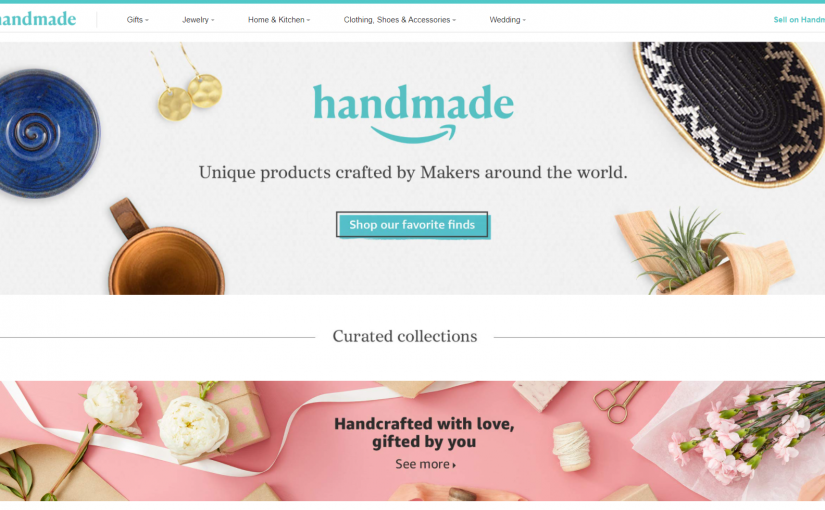Click the black woven basket image

(x=730, y=113)
